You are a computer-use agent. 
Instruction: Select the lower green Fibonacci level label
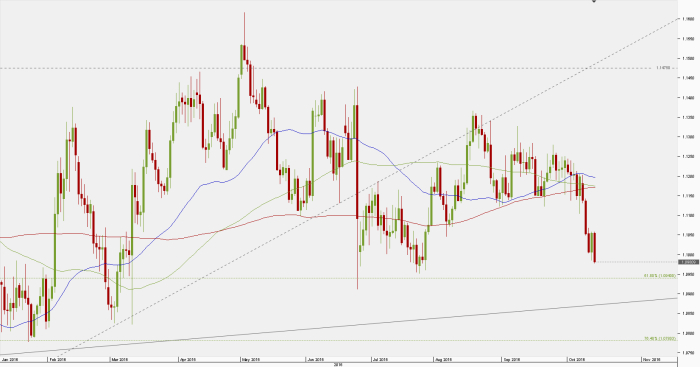coord(660,338)
